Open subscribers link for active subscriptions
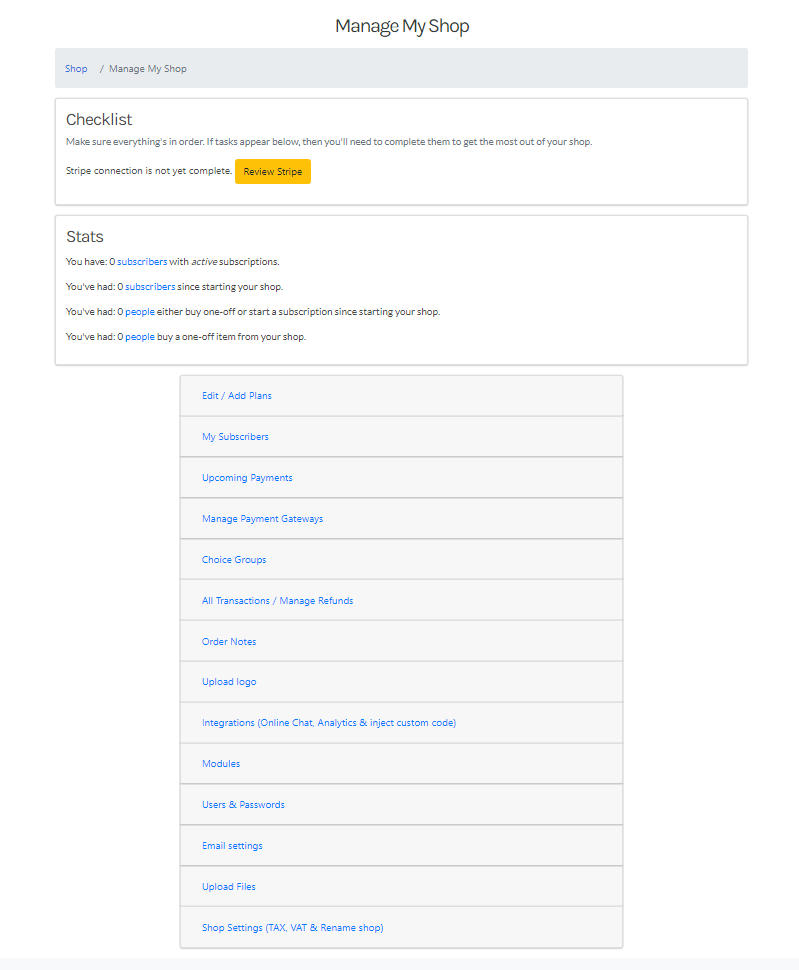The height and width of the screenshot is (970, 799). [142, 262]
